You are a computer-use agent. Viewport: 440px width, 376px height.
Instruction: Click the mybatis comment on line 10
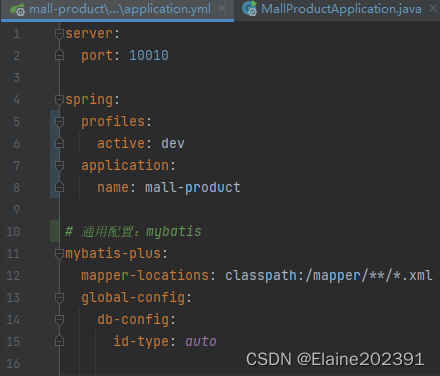[133, 231]
